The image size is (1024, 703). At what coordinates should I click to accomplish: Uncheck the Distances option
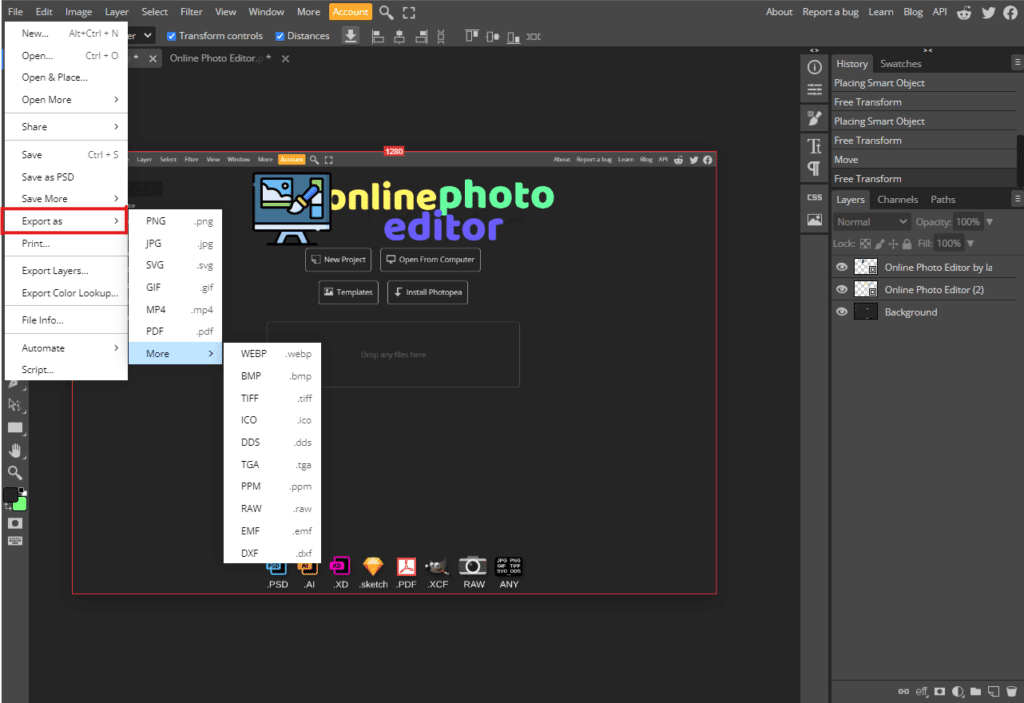click(280, 35)
